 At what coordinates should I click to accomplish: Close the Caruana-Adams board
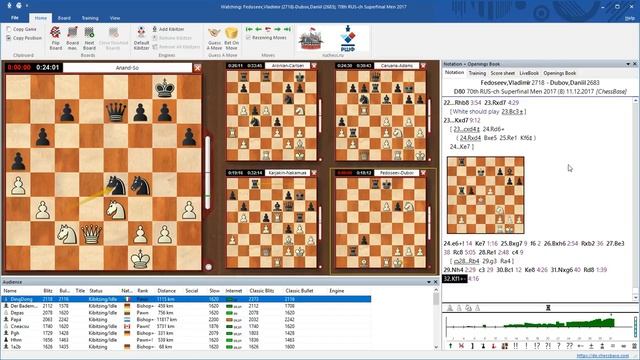pos(423,65)
